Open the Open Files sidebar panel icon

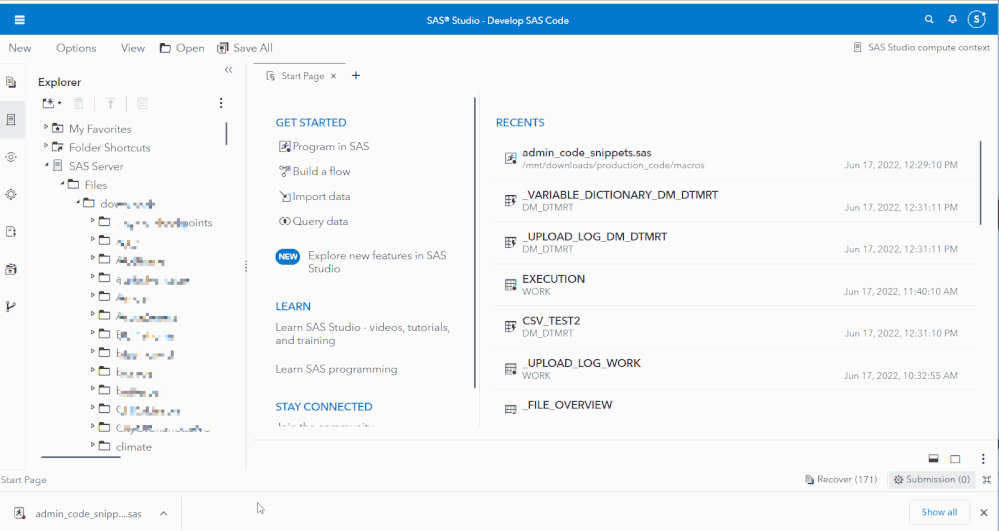point(11,82)
